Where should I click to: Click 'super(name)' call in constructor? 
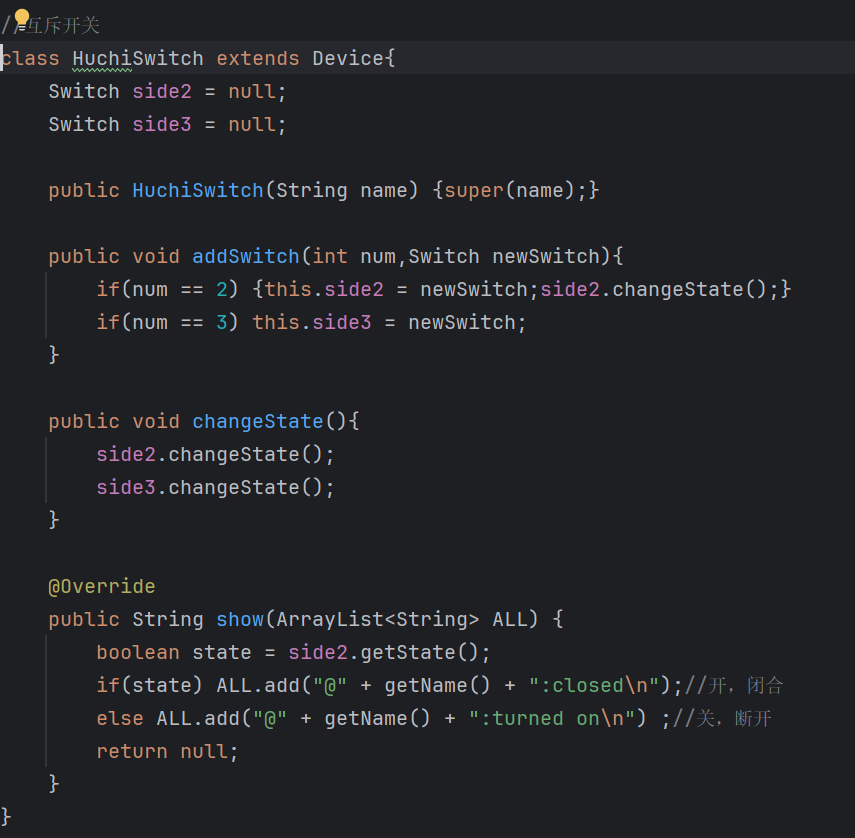tap(509, 190)
